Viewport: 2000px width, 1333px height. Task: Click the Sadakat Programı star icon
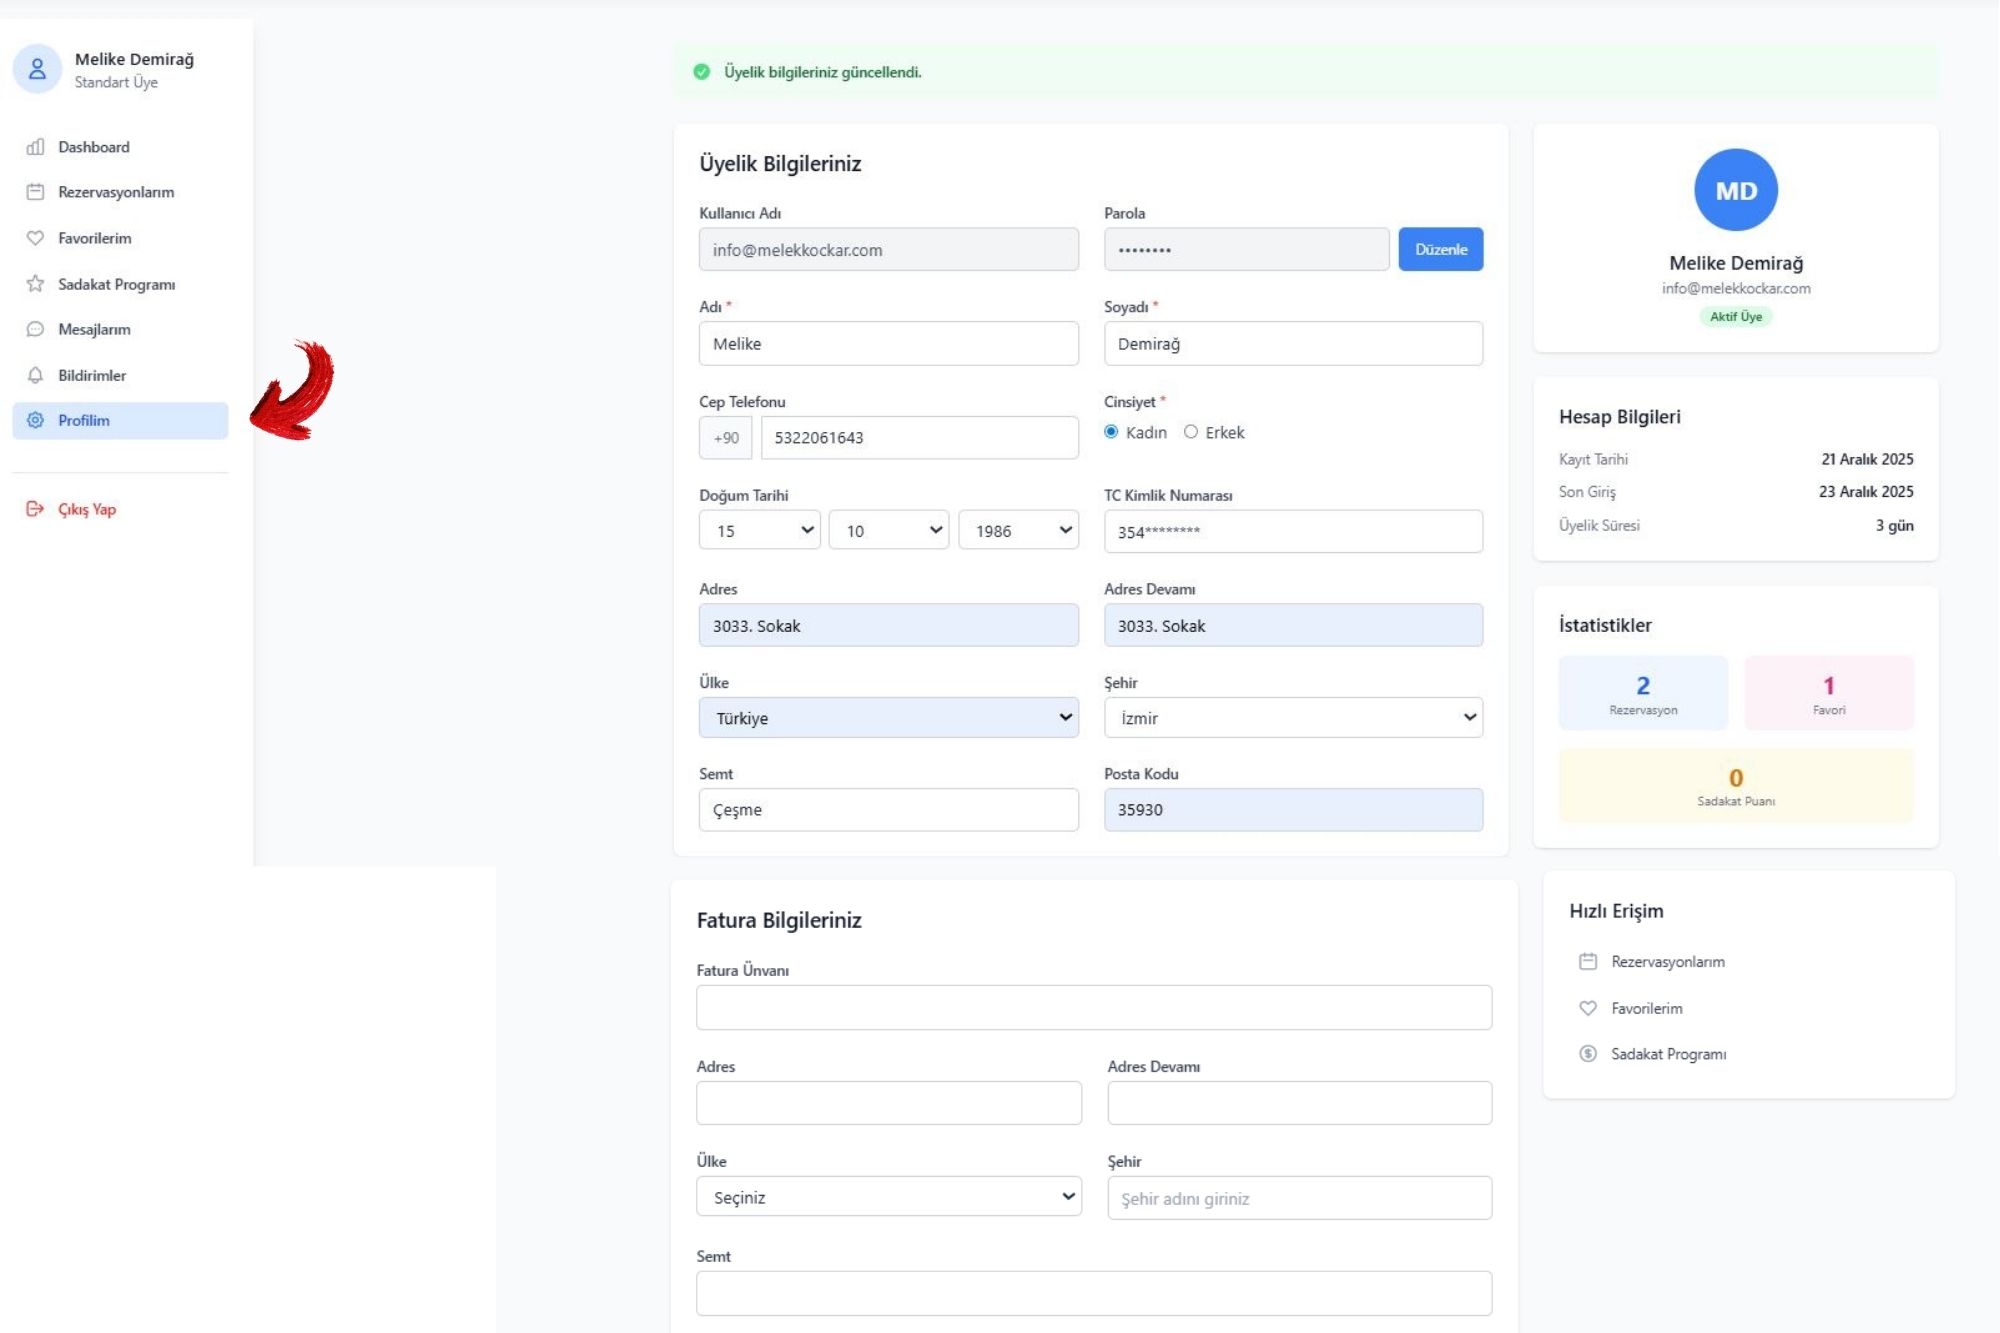[x=35, y=284]
